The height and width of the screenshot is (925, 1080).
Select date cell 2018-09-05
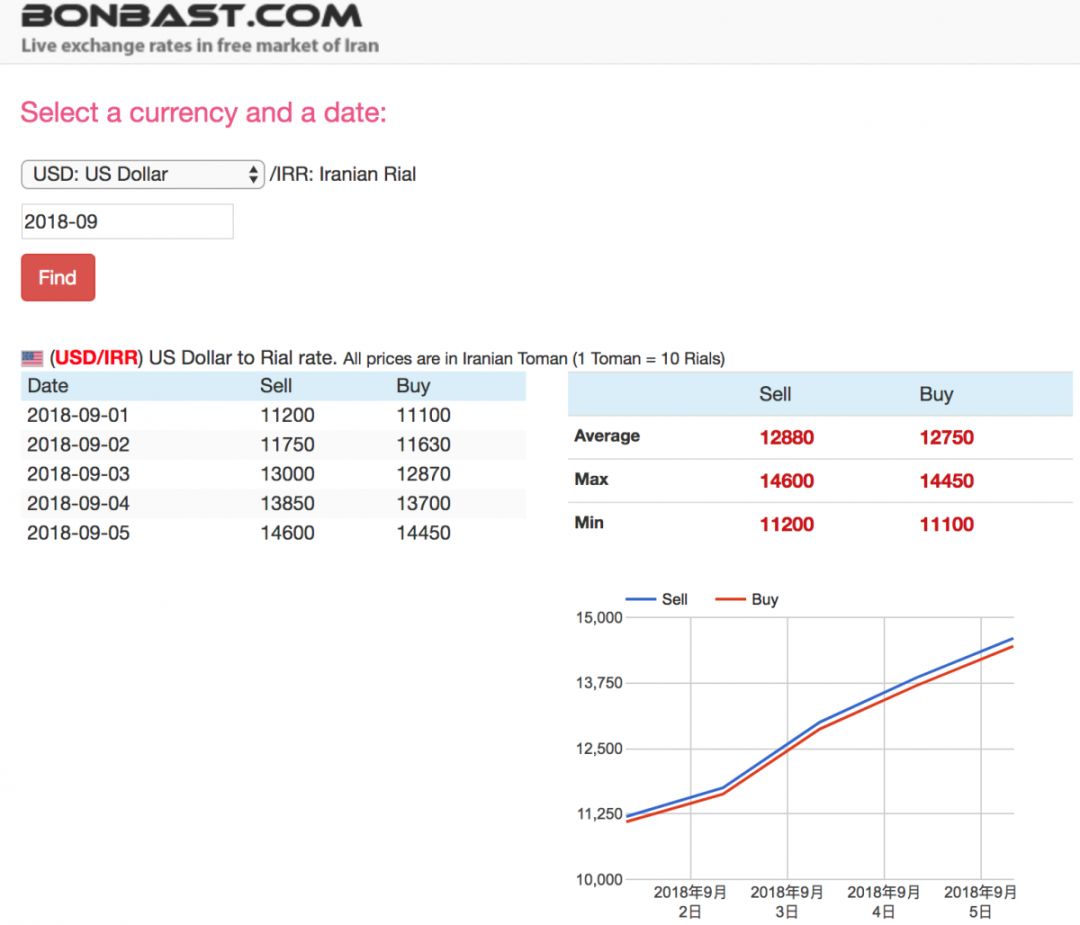pos(78,533)
